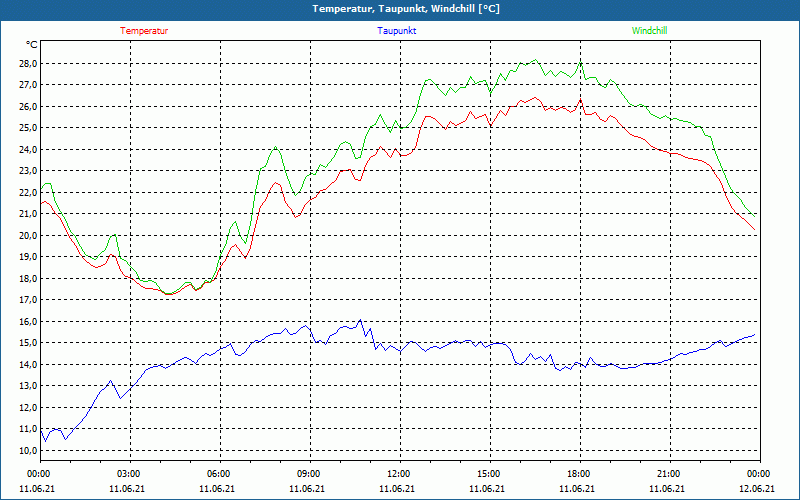The height and width of the screenshot is (500, 800).
Task: Click the 28,0 y-axis value
Action: [29, 64]
